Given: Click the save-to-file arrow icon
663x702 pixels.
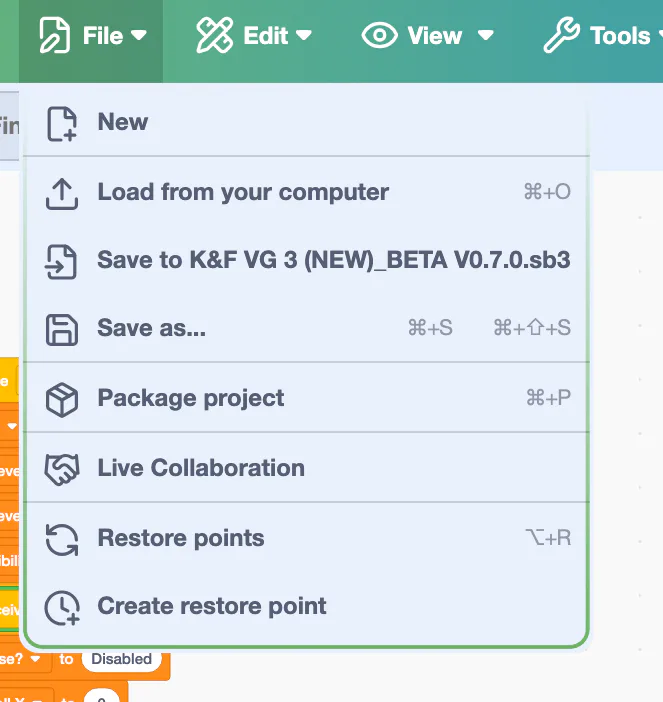Looking at the screenshot, I should [62, 261].
